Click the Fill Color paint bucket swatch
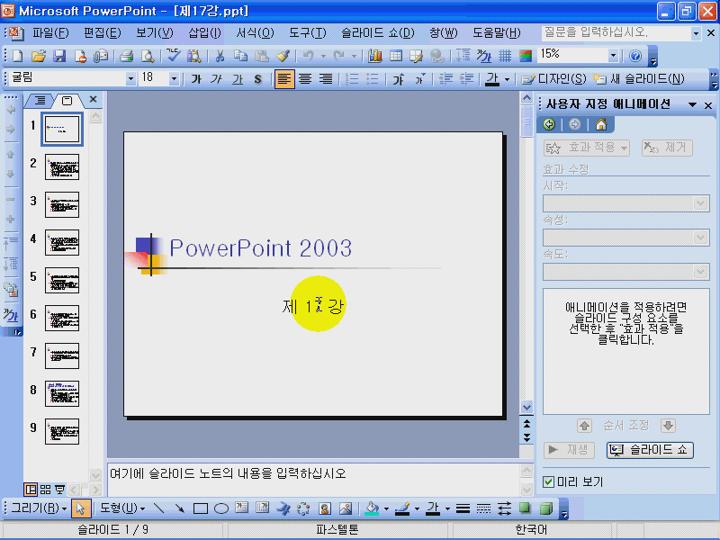The height and width of the screenshot is (540, 720). coord(372,508)
